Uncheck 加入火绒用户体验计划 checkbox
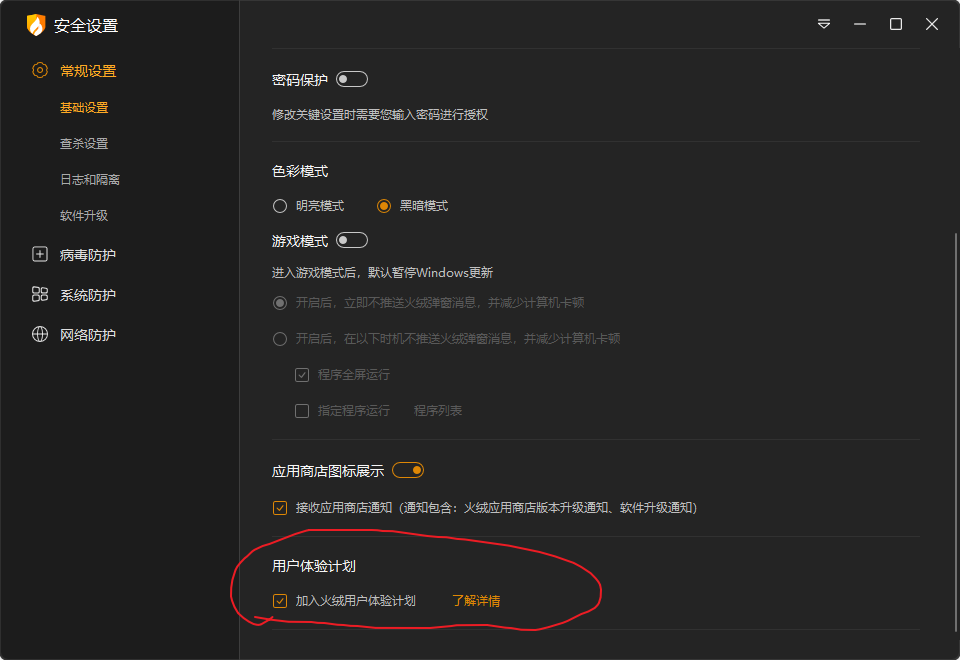The height and width of the screenshot is (660, 960). pyautogui.click(x=280, y=601)
